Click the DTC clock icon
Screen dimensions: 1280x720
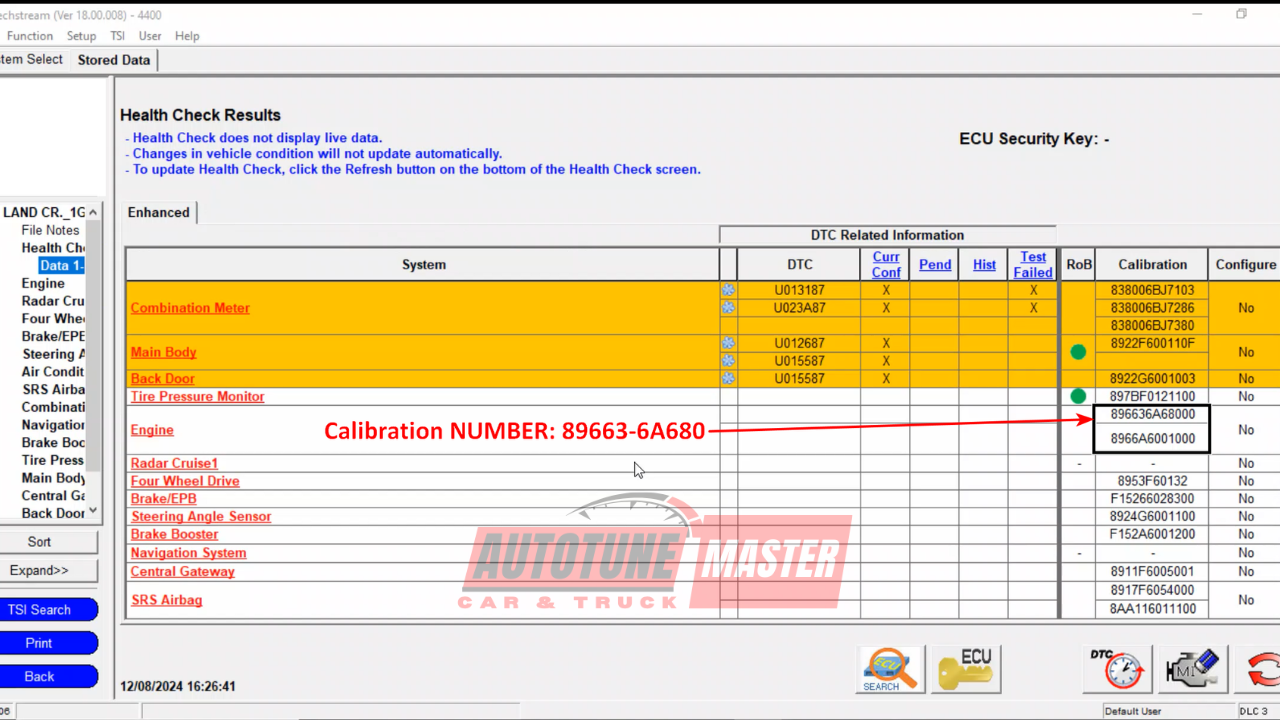click(x=1116, y=668)
